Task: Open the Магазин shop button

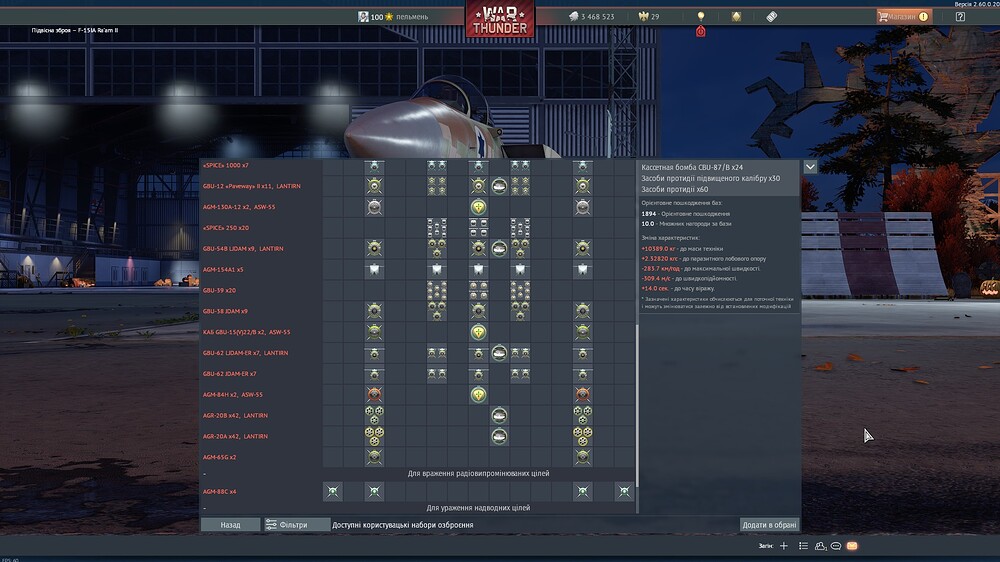Action: (x=904, y=17)
